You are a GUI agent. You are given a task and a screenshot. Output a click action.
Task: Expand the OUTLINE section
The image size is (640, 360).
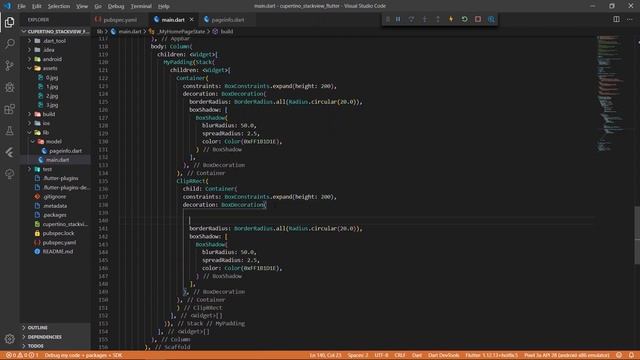(38, 328)
